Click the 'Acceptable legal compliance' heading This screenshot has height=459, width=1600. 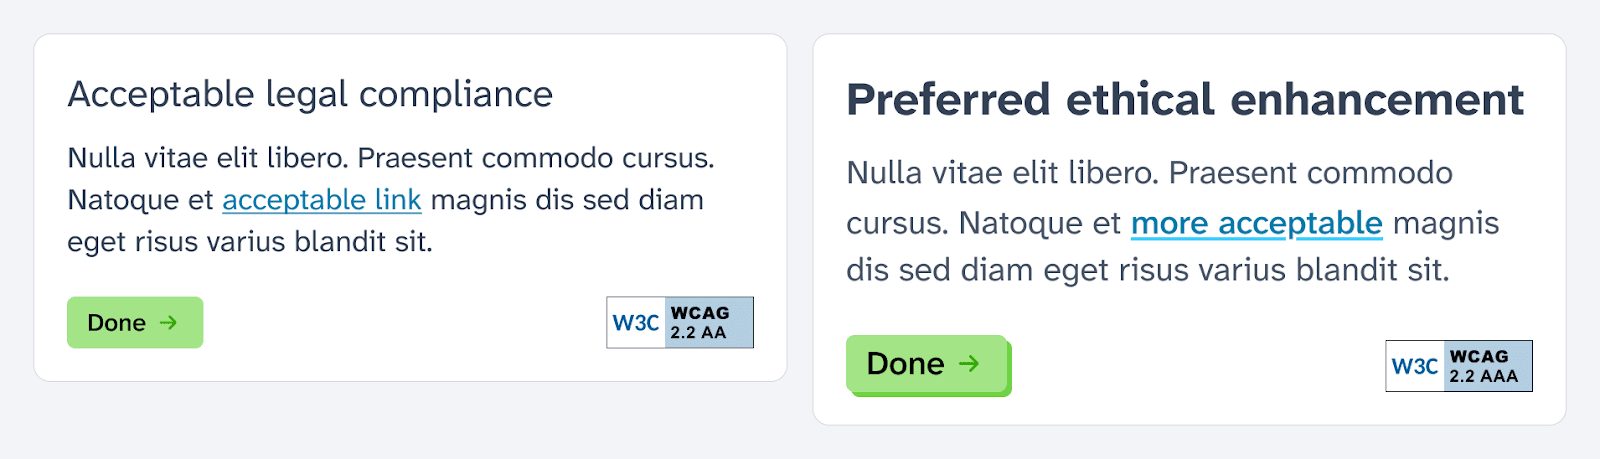(310, 94)
